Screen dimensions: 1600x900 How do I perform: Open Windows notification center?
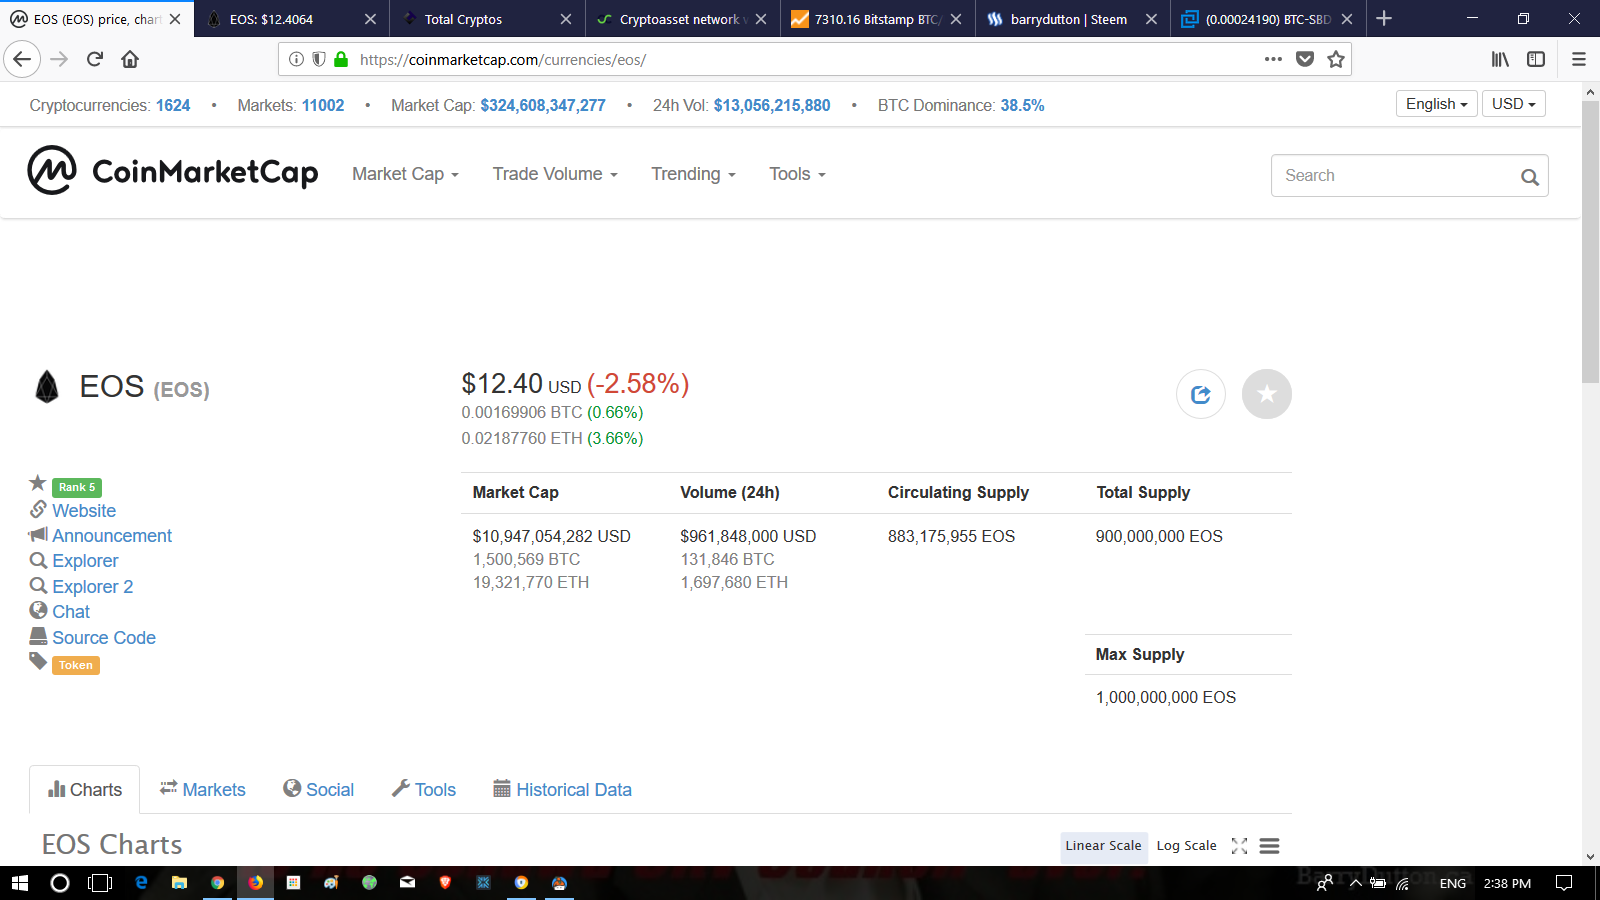[x=1564, y=883]
